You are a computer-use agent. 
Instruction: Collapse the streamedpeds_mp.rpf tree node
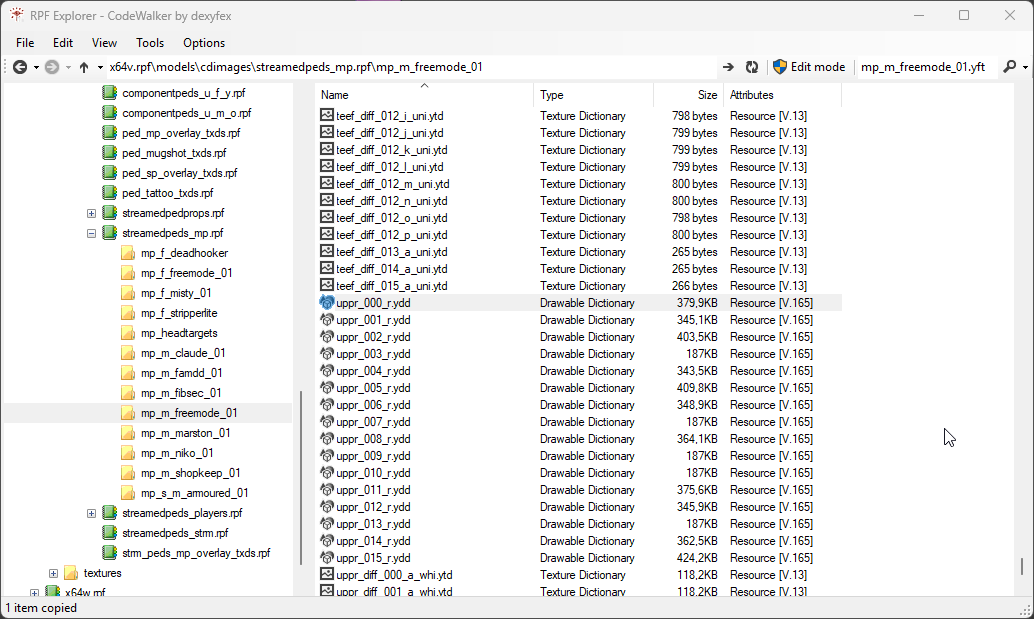click(x=91, y=233)
